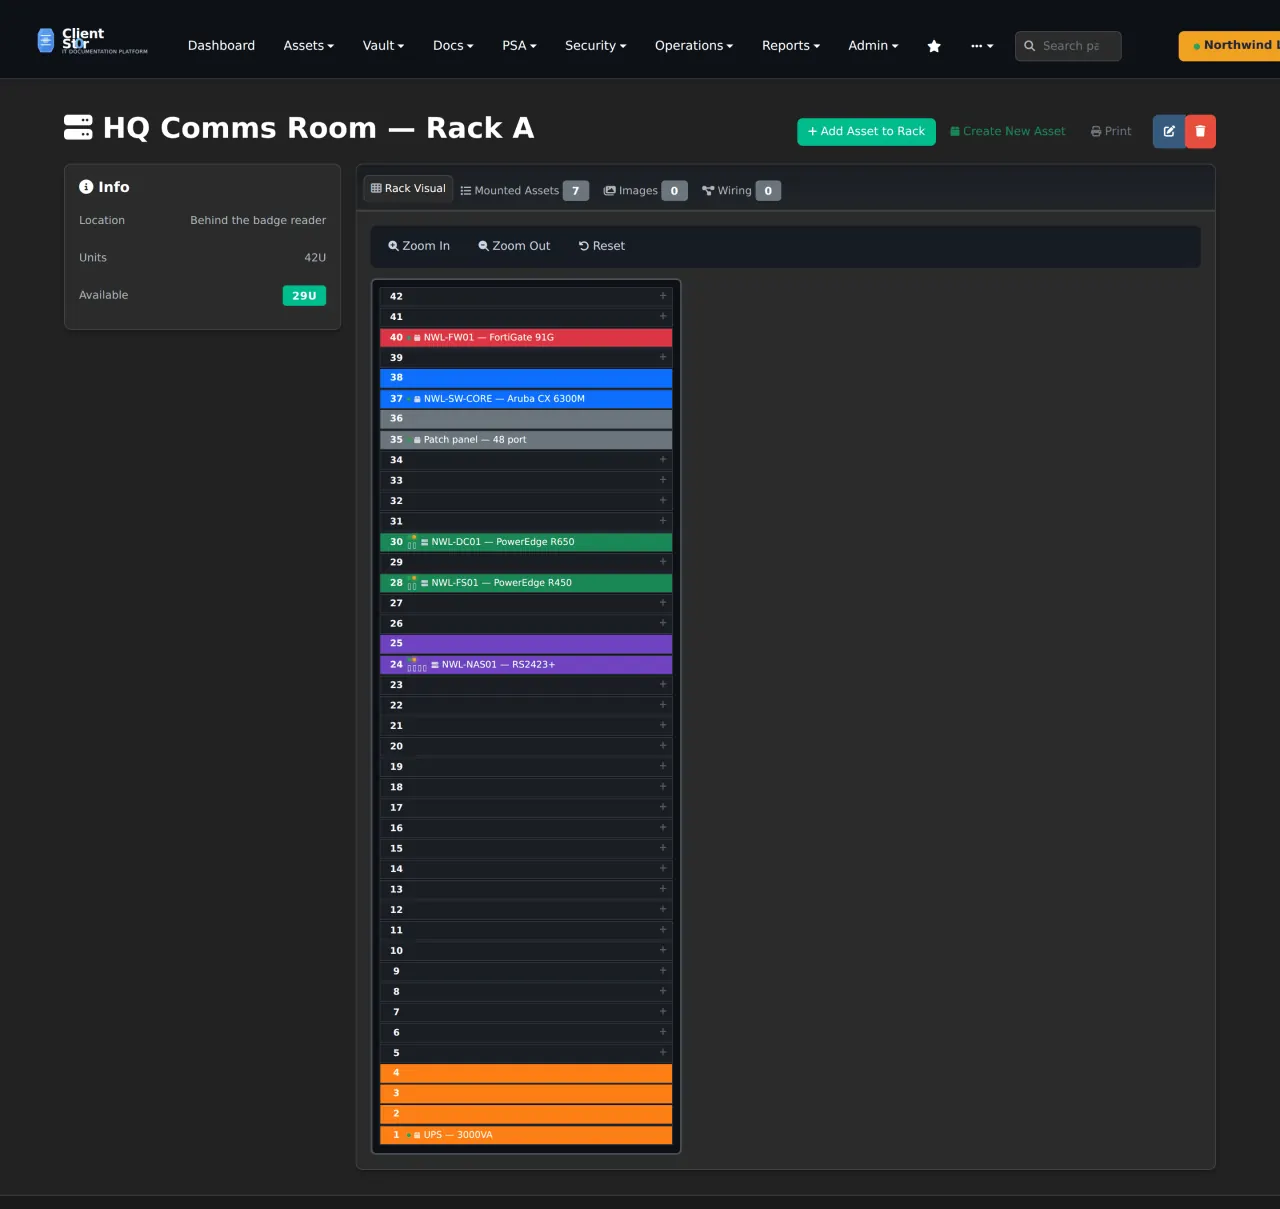Expand the PSA dropdown menu
Viewport: 1280px width, 1209px height.
(x=519, y=46)
